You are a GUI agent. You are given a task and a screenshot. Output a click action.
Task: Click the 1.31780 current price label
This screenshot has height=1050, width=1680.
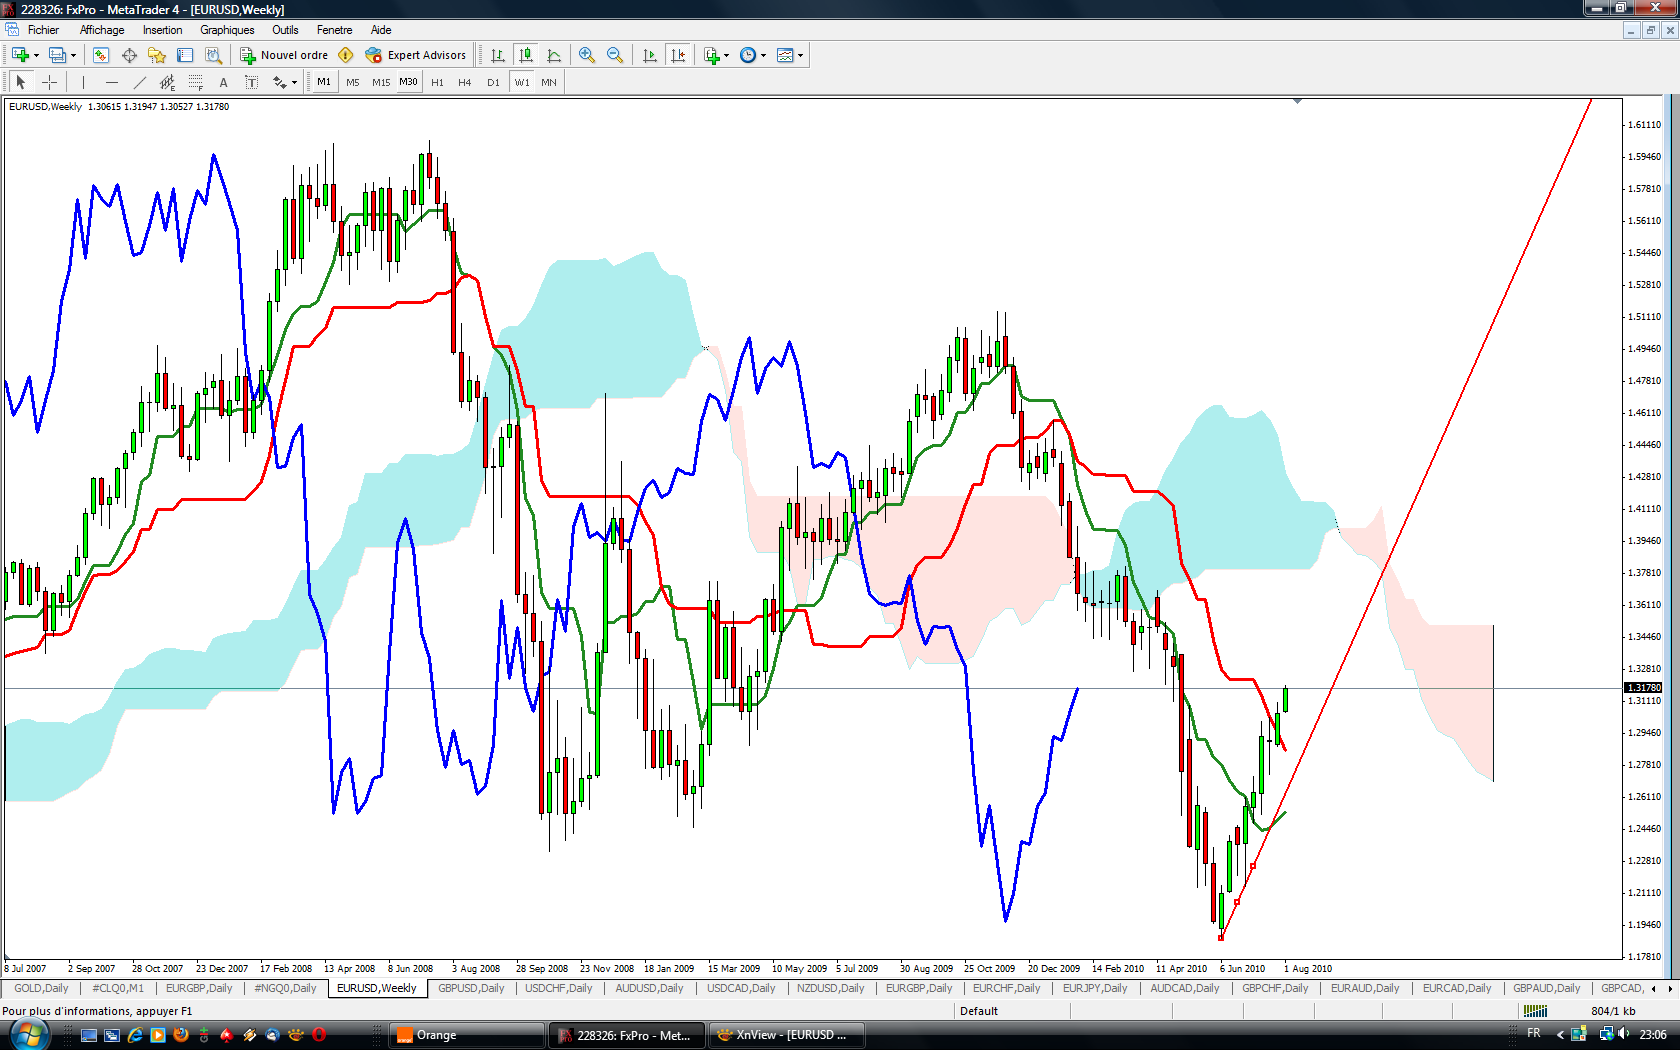click(1643, 687)
